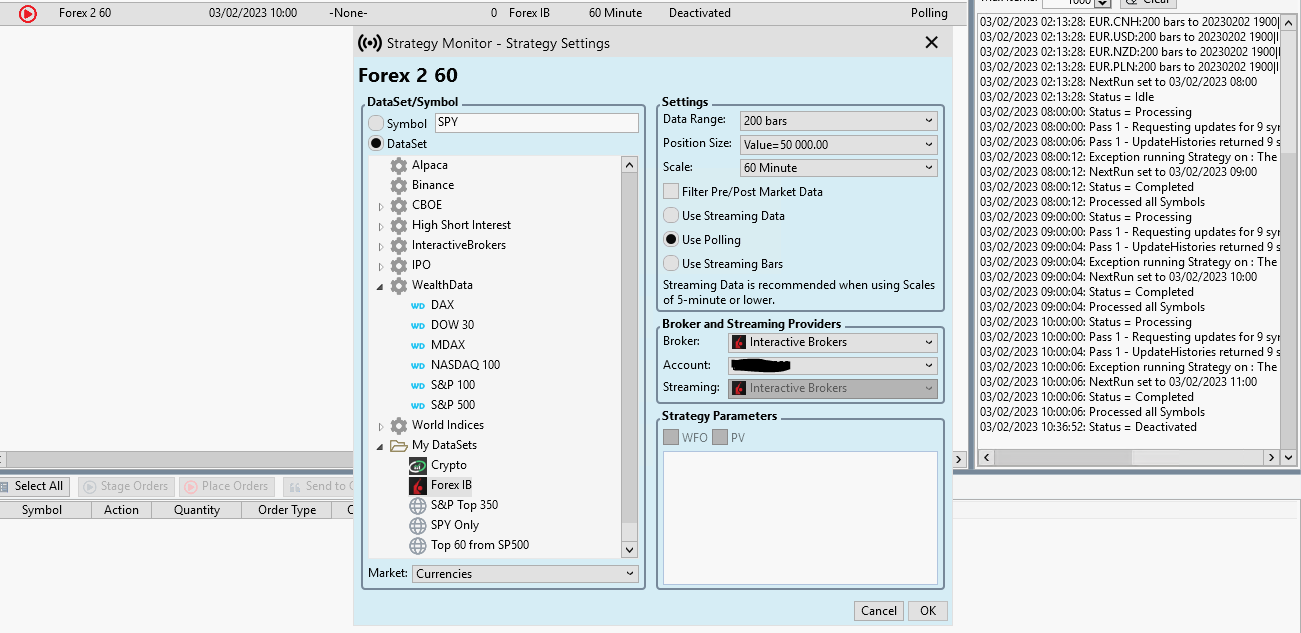Click the globe icon beside SPY Only
The width and height of the screenshot is (1301, 633).
click(418, 525)
